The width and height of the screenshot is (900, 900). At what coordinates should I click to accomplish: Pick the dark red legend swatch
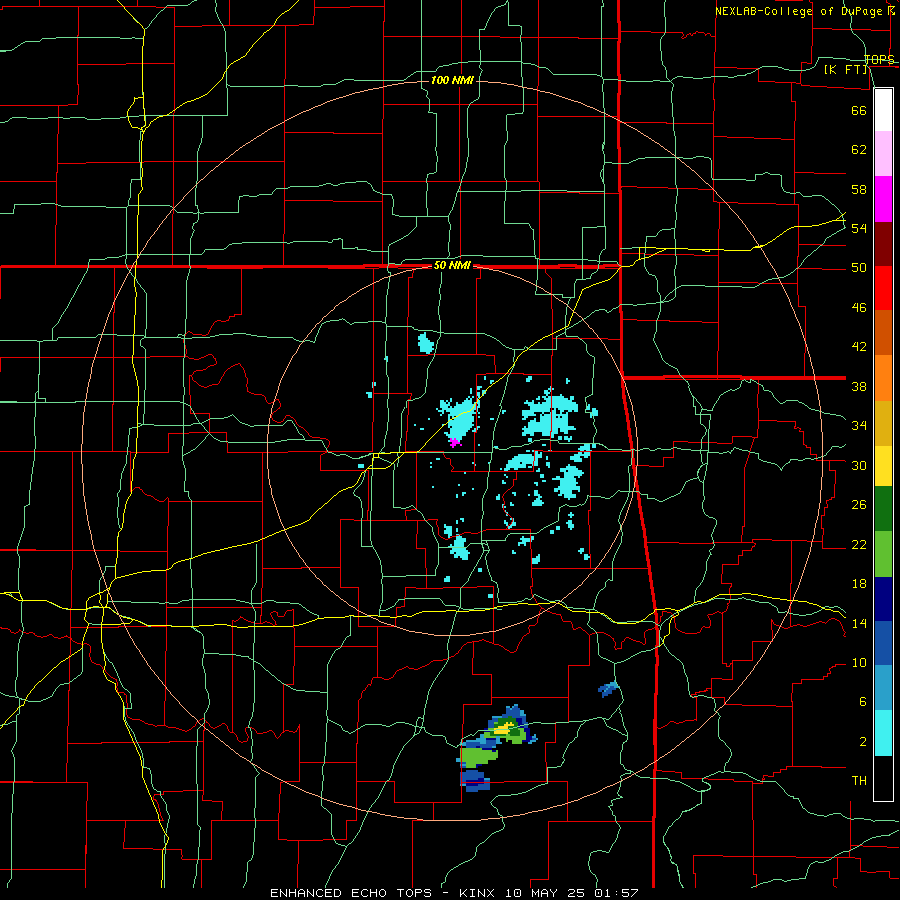point(883,243)
